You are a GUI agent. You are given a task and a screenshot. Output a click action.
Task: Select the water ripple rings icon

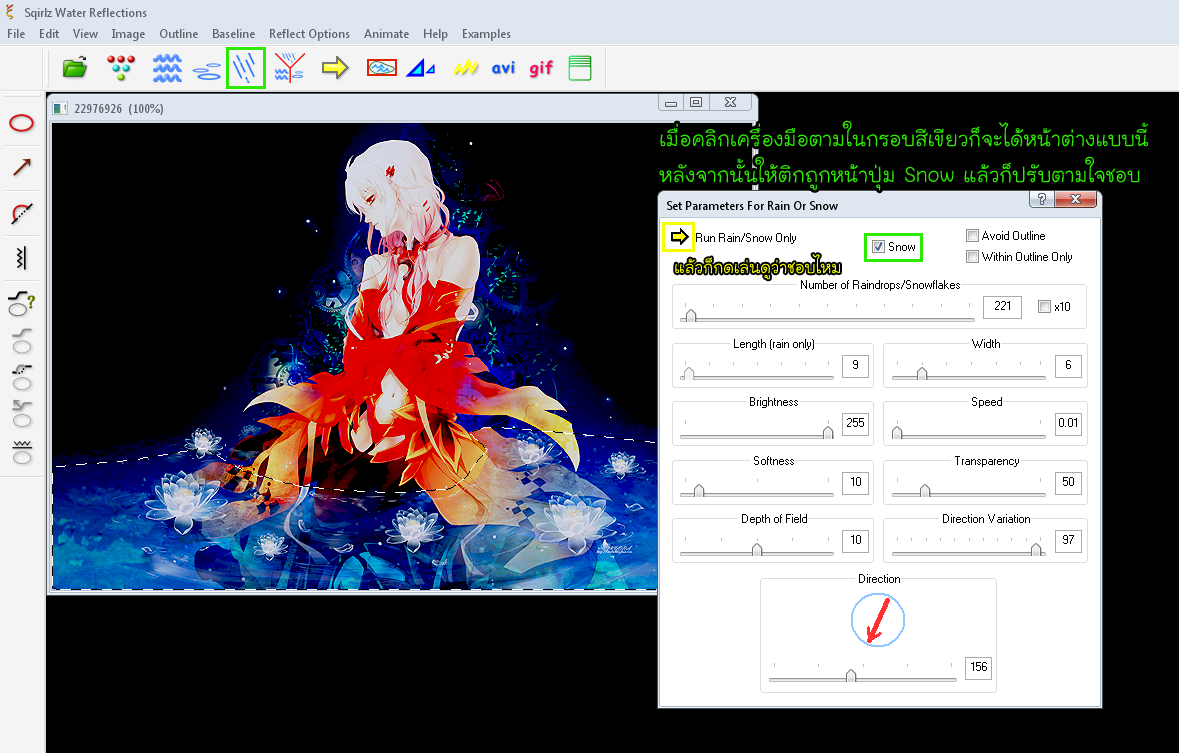207,71
